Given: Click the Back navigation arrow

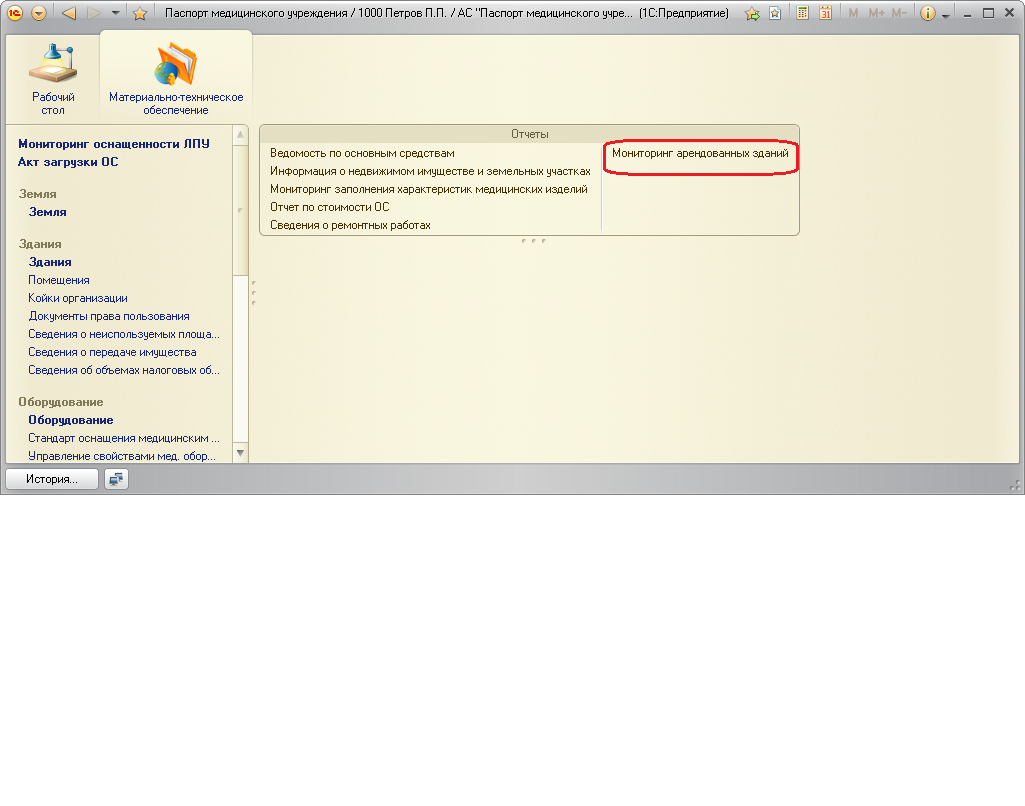Looking at the screenshot, I should (69, 13).
